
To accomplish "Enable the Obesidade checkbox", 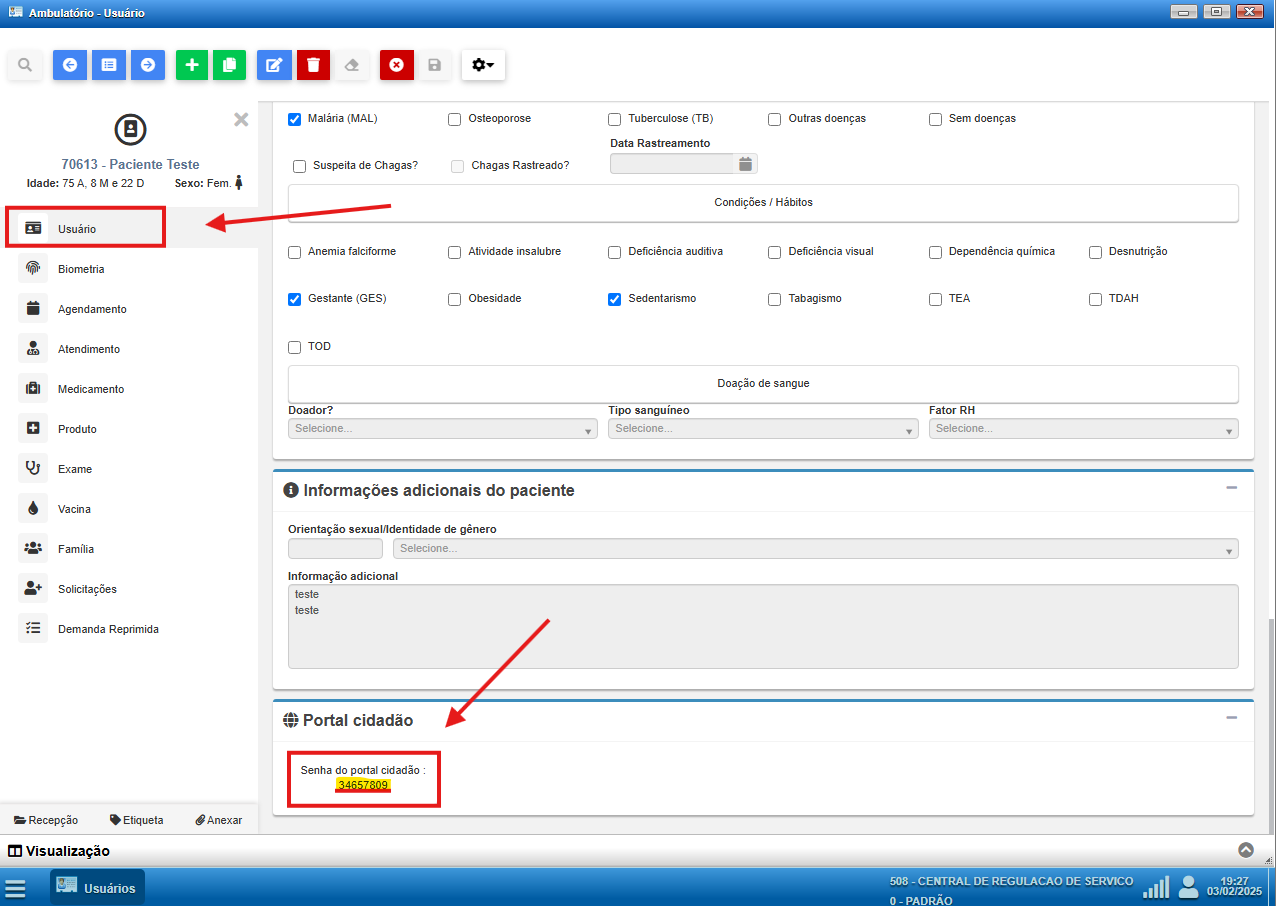I will (x=455, y=299).
